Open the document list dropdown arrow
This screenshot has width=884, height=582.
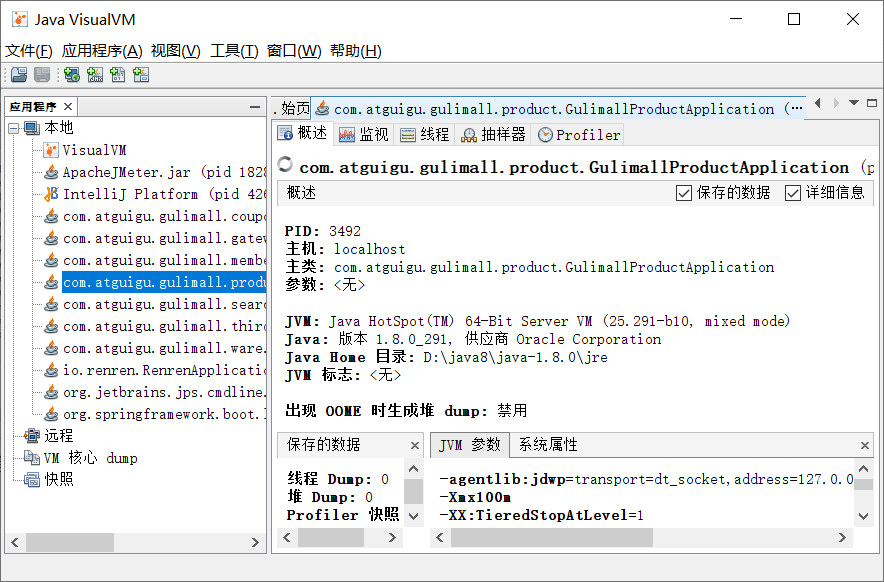click(854, 103)
